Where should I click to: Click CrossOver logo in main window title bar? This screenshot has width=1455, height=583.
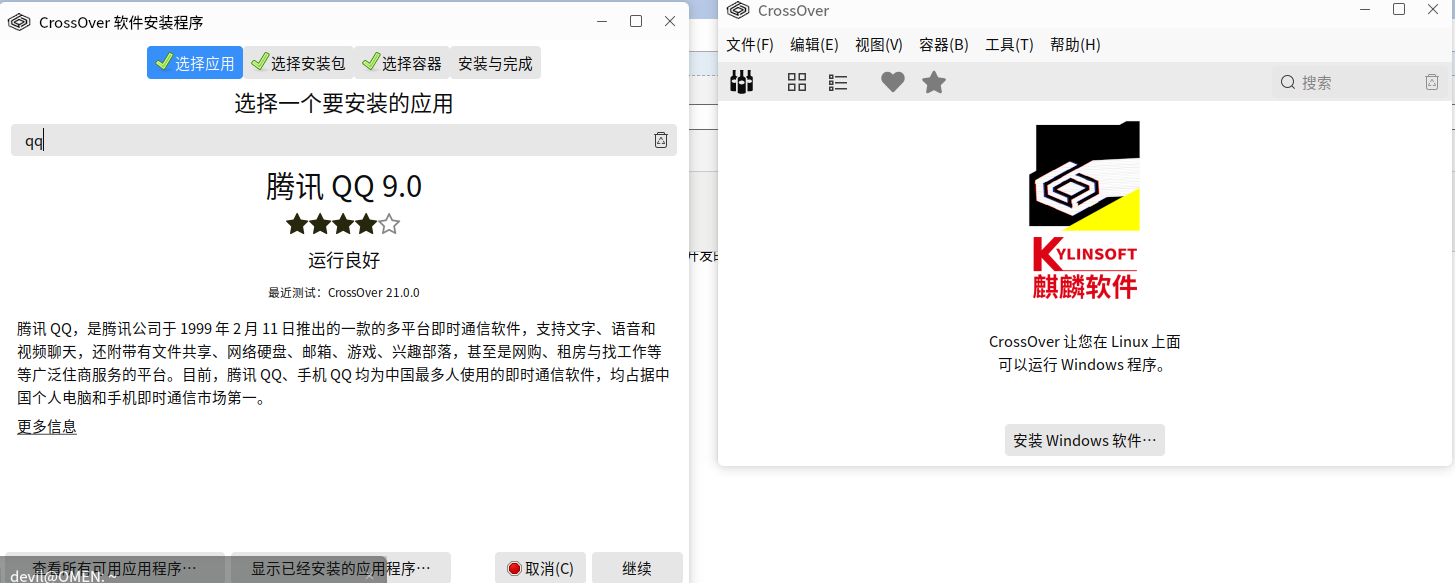738,10
